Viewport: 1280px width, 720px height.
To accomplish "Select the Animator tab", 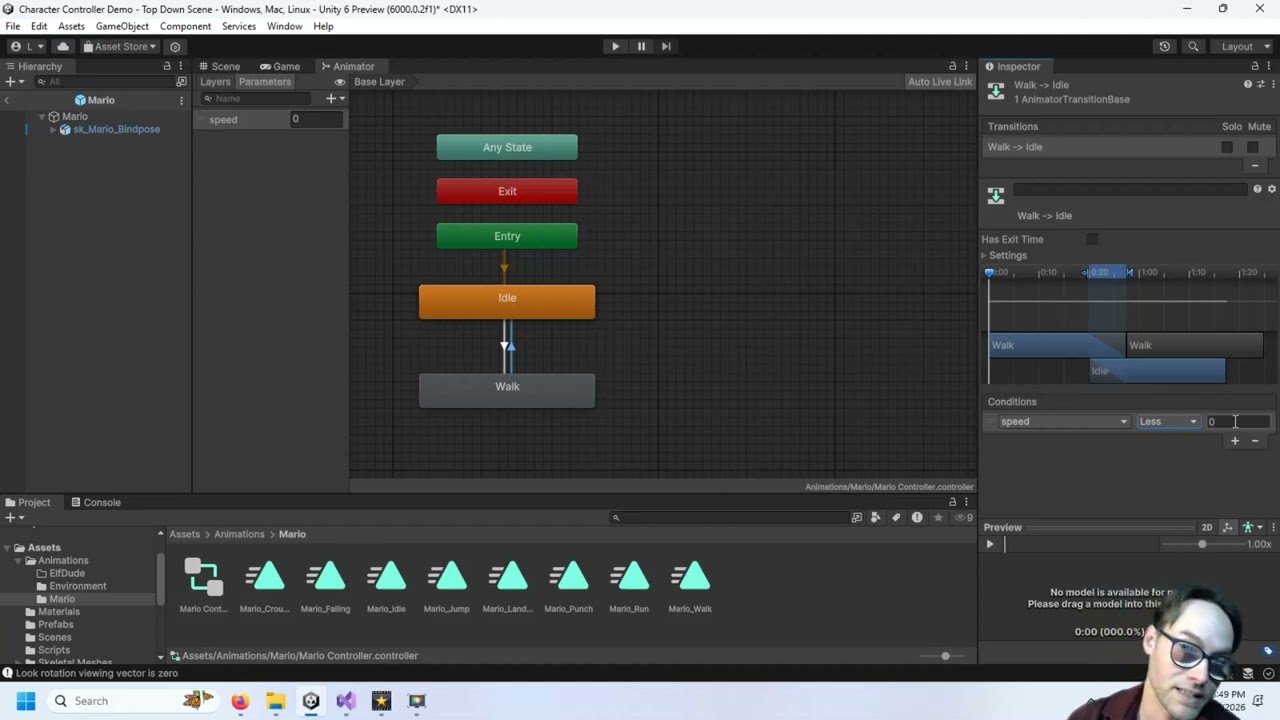I will point(348,66).
